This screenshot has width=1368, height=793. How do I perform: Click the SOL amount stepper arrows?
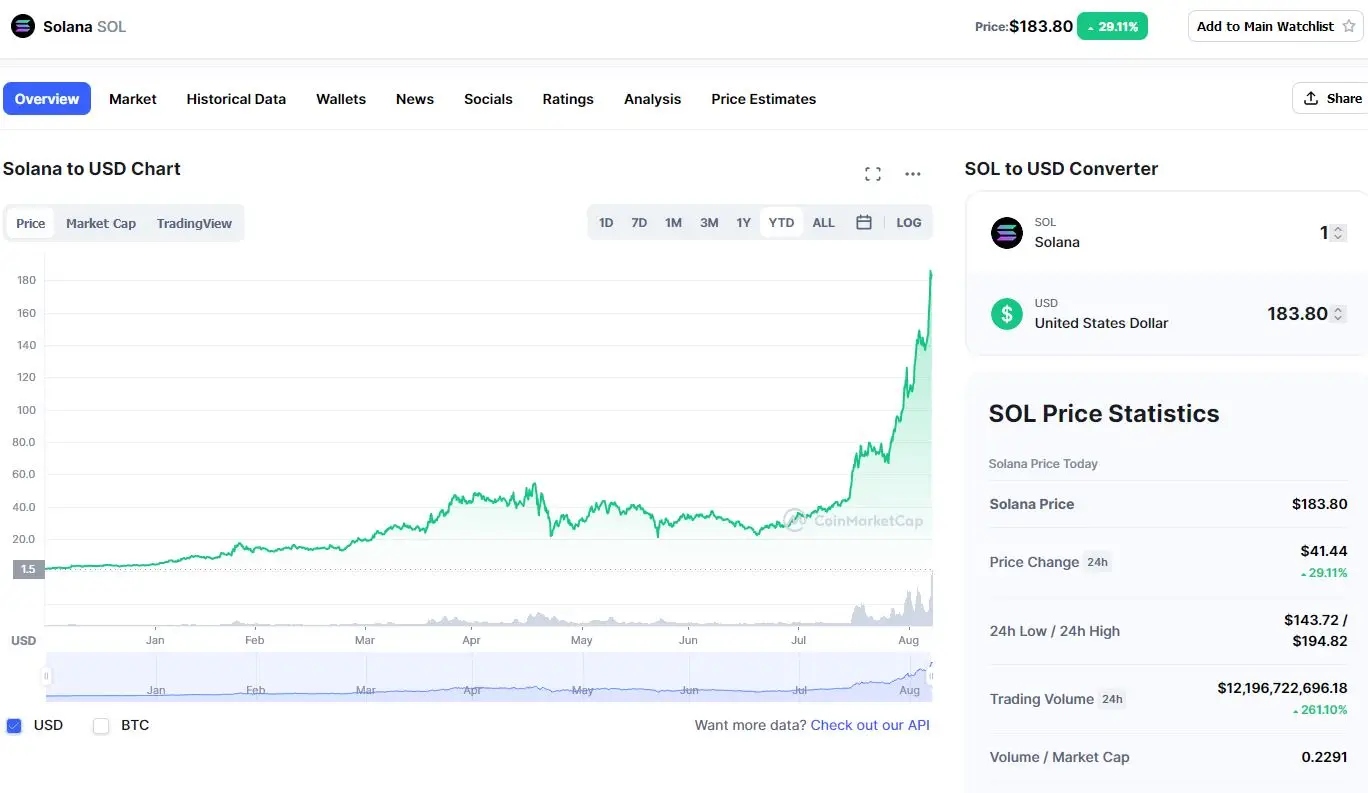pyautogui.click(x=1339, y=233)
